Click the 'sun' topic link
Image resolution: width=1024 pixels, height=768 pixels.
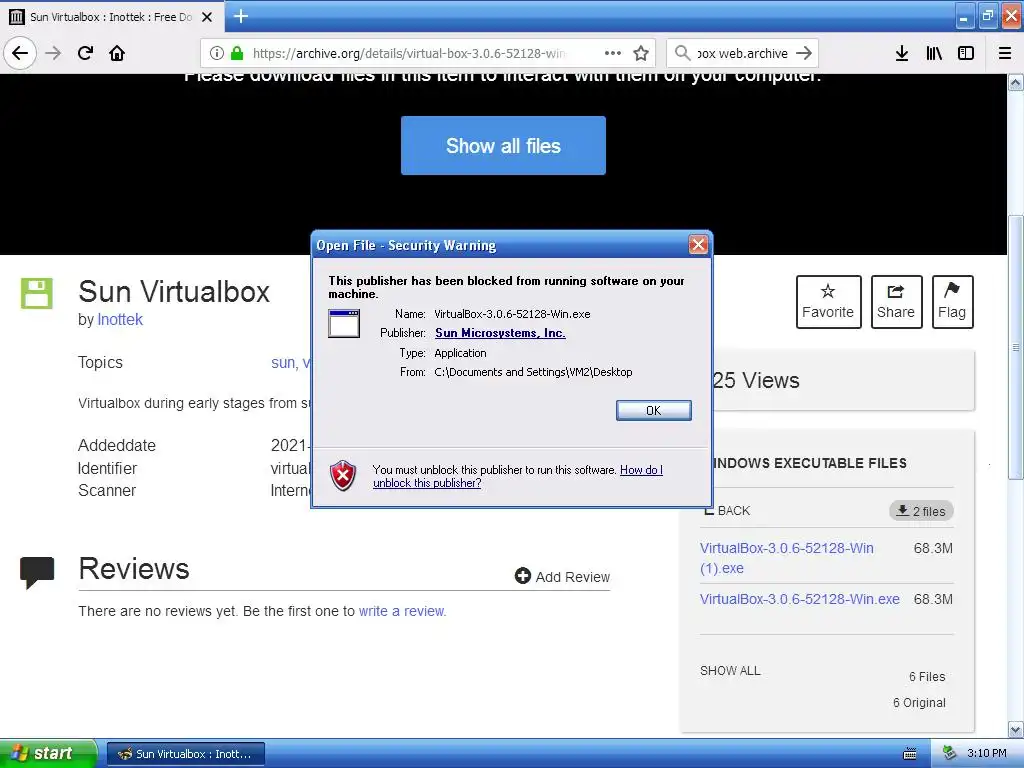point(283,362)
